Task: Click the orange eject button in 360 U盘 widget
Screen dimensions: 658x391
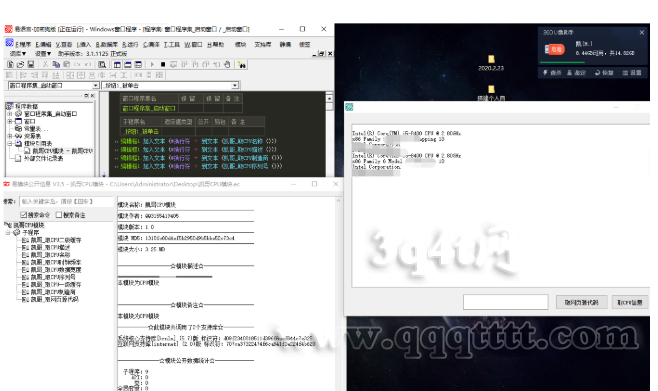Action: pyautogui.click(x=554, y=49)
